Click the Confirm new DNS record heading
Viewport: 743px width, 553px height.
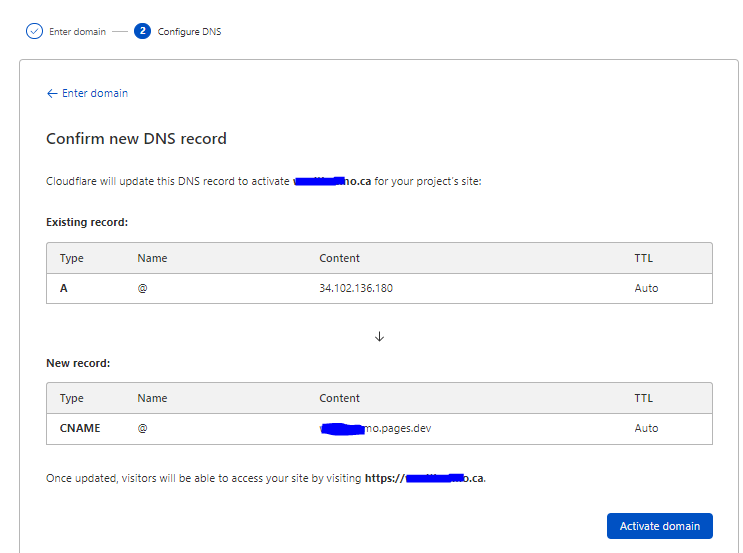click(x=136, y=139)
